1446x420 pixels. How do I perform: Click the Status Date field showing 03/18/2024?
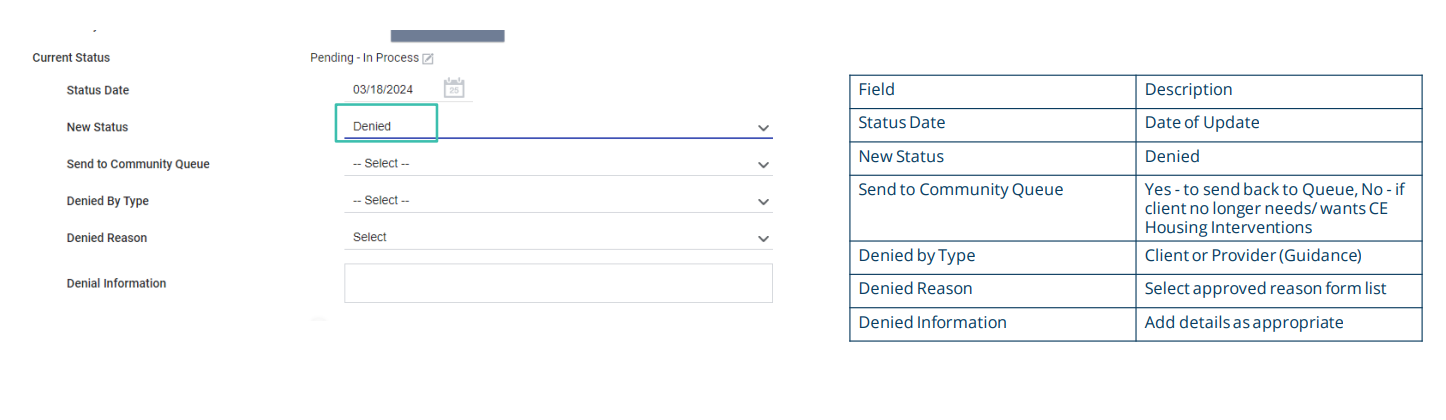(383, 90)
